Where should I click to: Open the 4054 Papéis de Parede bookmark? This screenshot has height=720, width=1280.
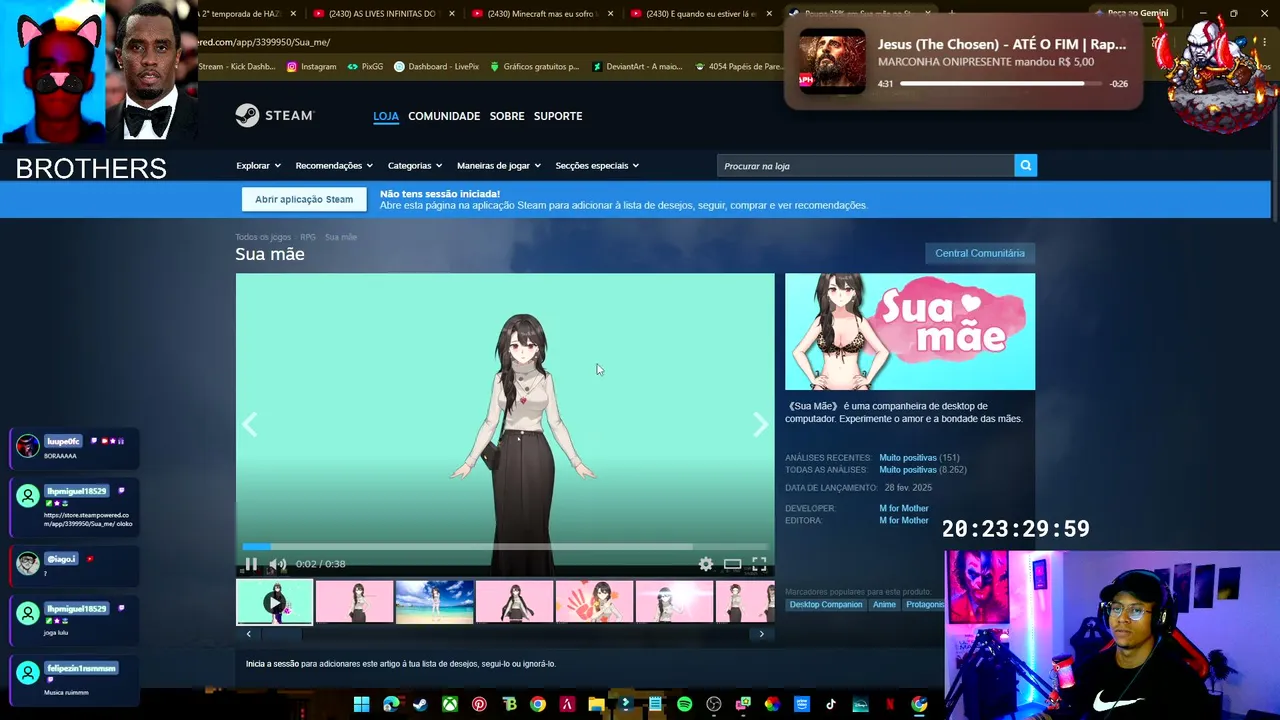pyautogui.click(x=738, y=67)
